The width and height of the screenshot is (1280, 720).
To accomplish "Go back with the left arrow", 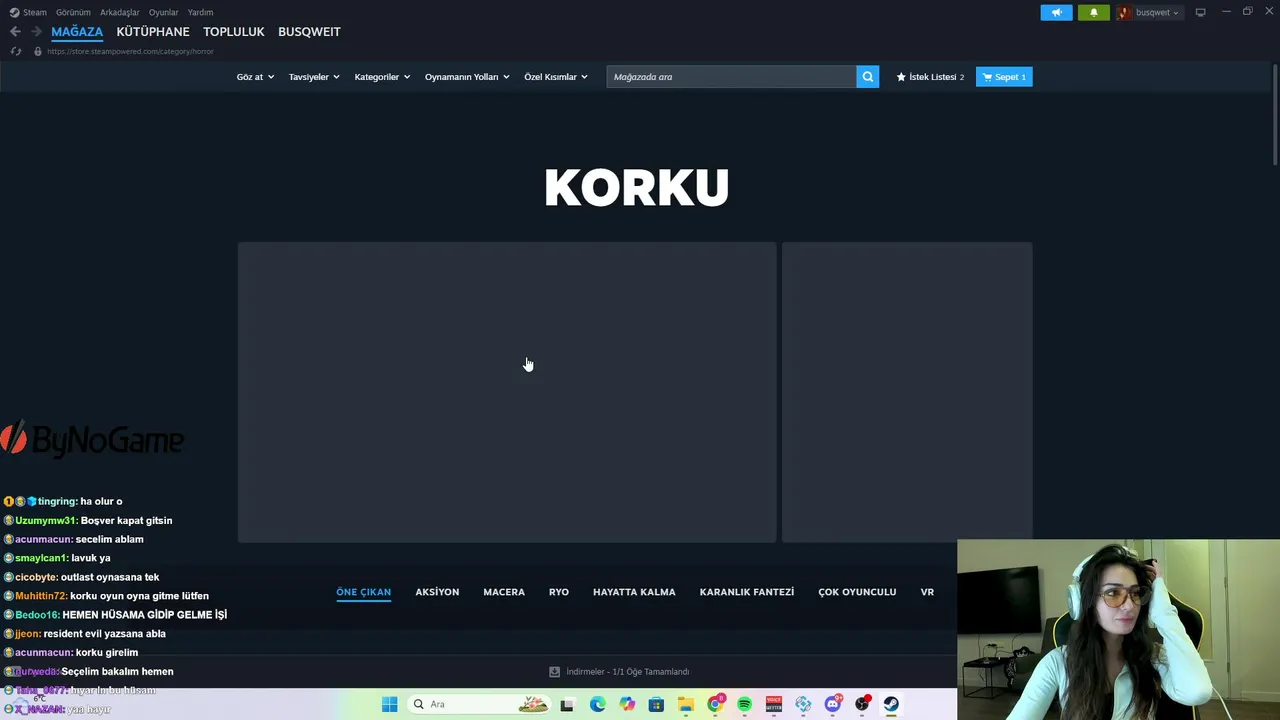I will [x=15, y=32].
